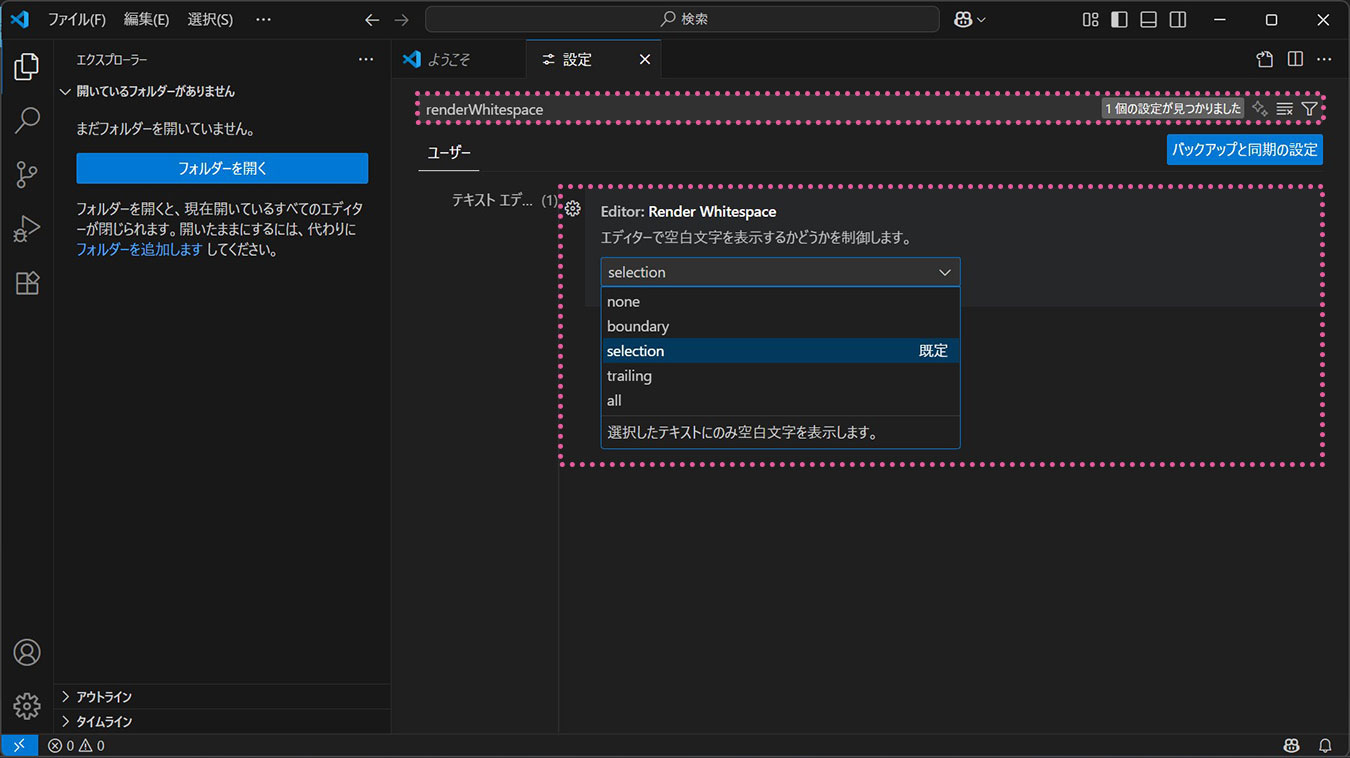Click the 検索 command center box

click(x=682, y=19)
